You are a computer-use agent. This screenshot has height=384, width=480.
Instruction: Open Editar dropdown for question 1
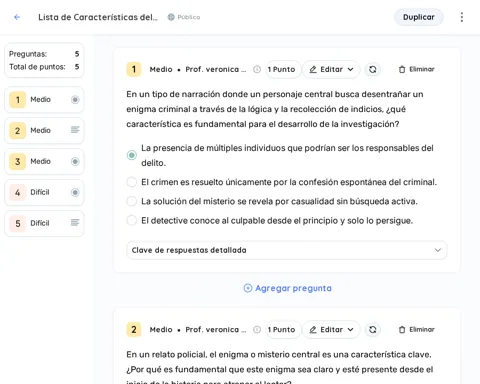click(x=331, y=69)
